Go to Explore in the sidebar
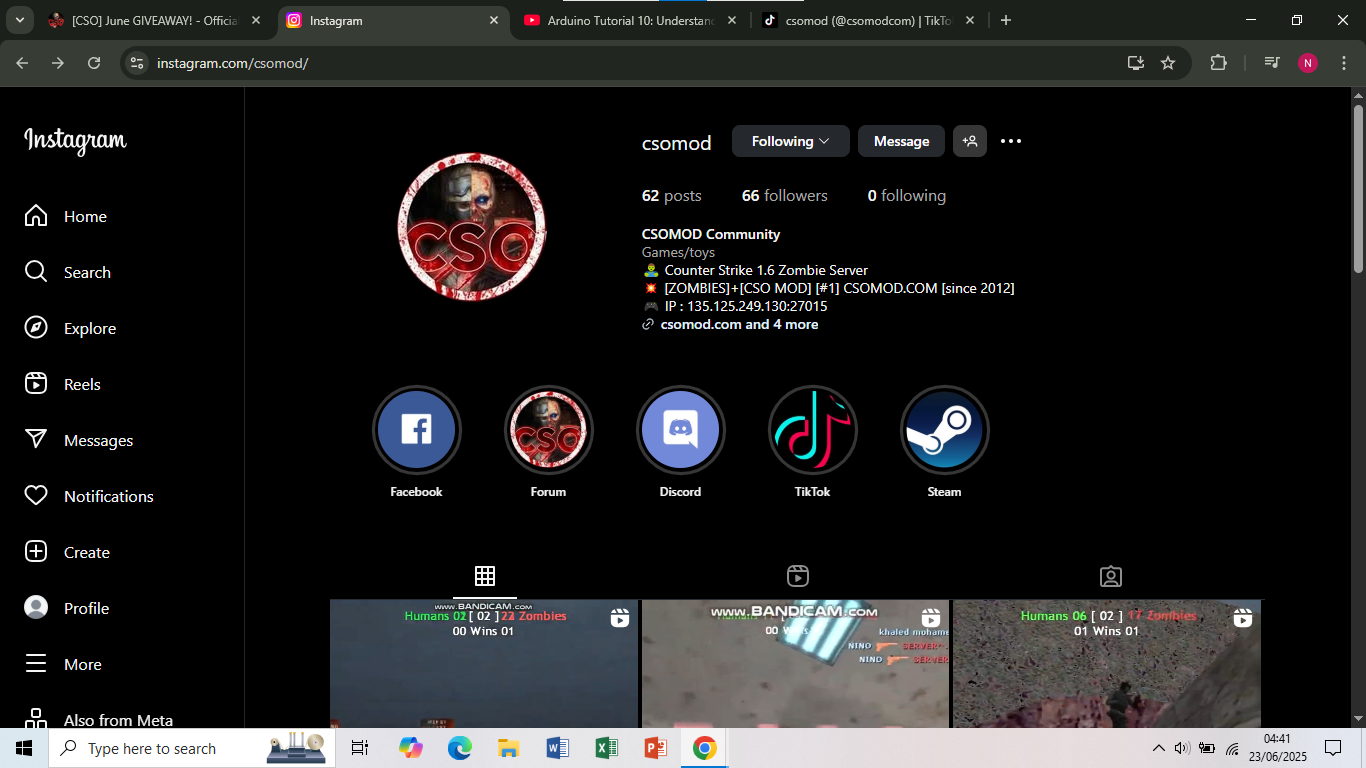 90,328
